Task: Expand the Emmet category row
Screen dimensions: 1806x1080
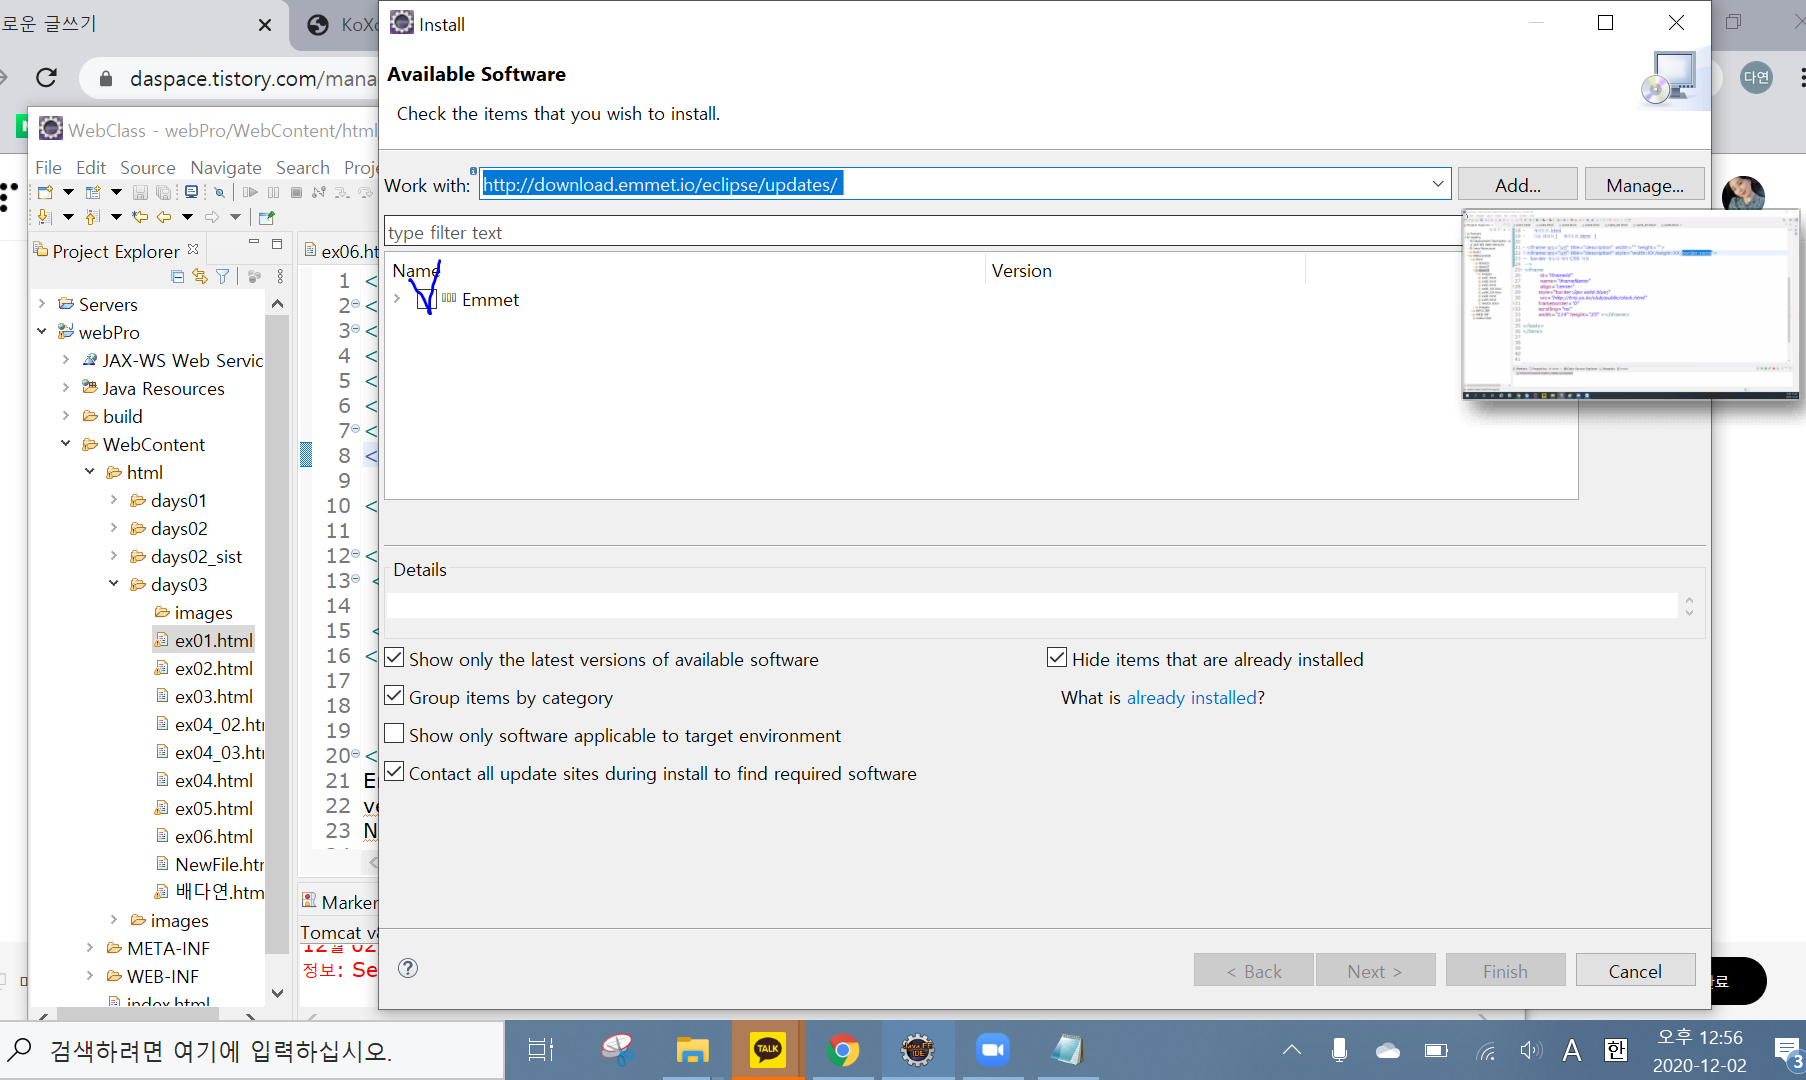Action: tap(397, 299)
